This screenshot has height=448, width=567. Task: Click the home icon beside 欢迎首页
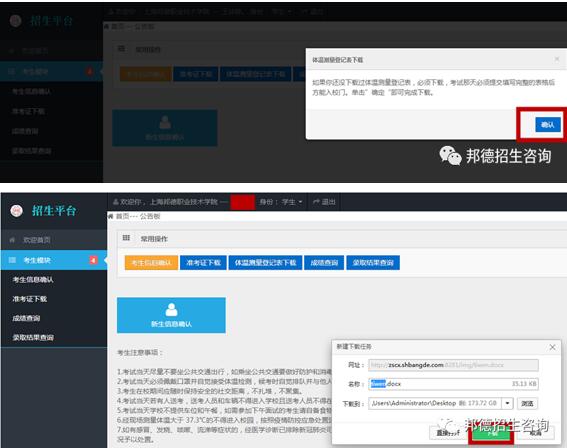click(x=12, y=240)
